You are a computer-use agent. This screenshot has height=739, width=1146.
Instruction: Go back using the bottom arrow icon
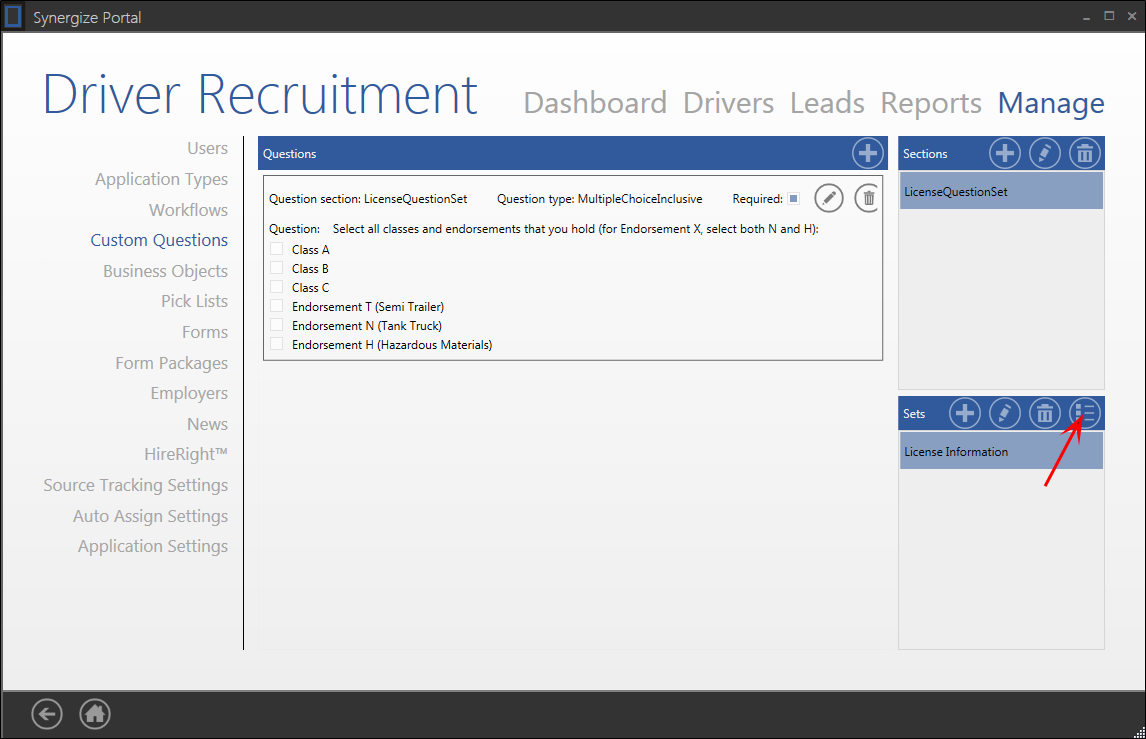coord(47,713)
